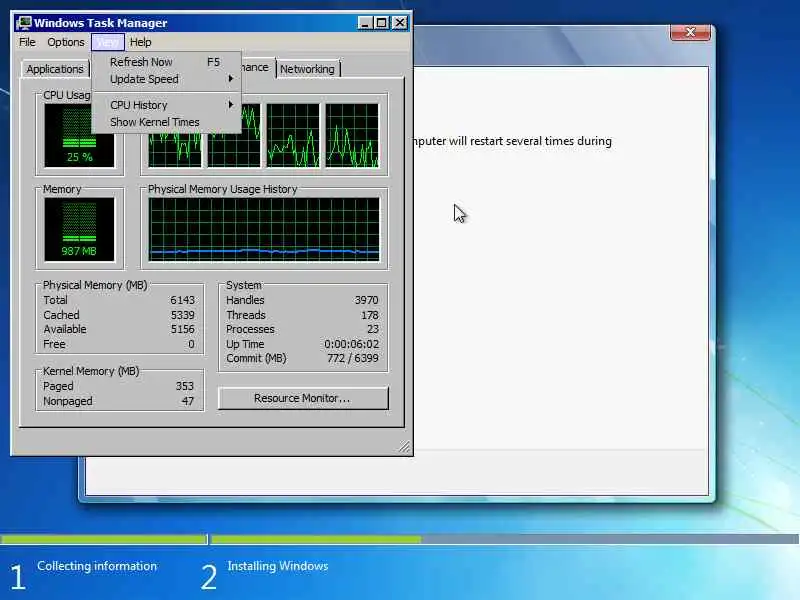This screenshot has height=600, width=800.
Task: Click the Commit value 772 / 6399
Action: click(x=353, y=358)
